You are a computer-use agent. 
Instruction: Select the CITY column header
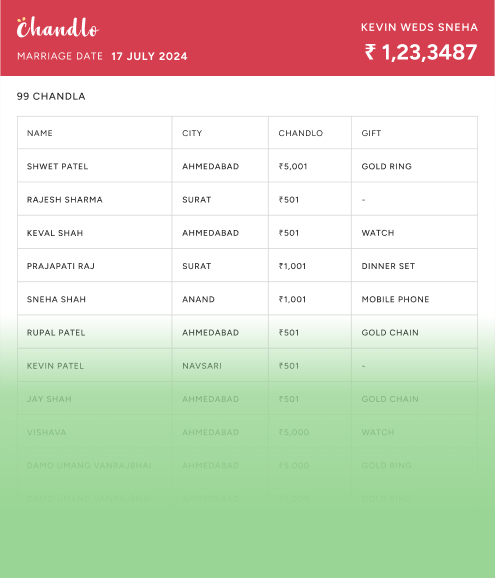point(192,133)
